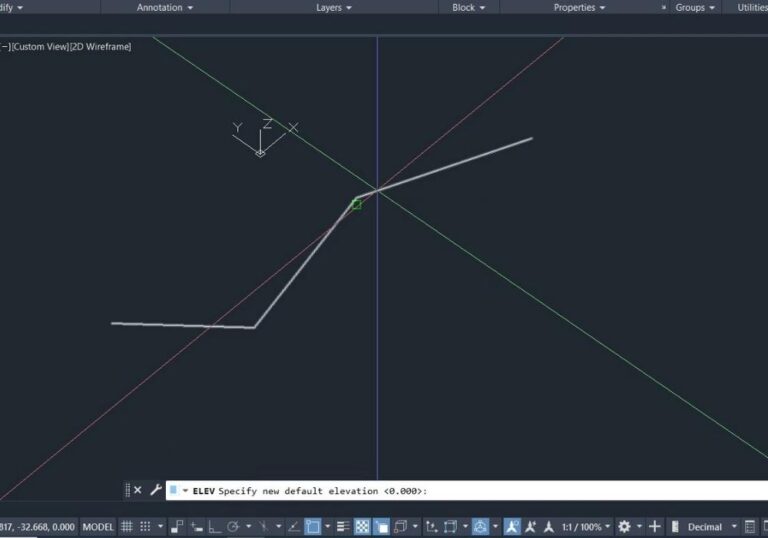The image size is (768, 538).
Task: Toggle annotation AutoScale icon
Action: click(530, 527)
